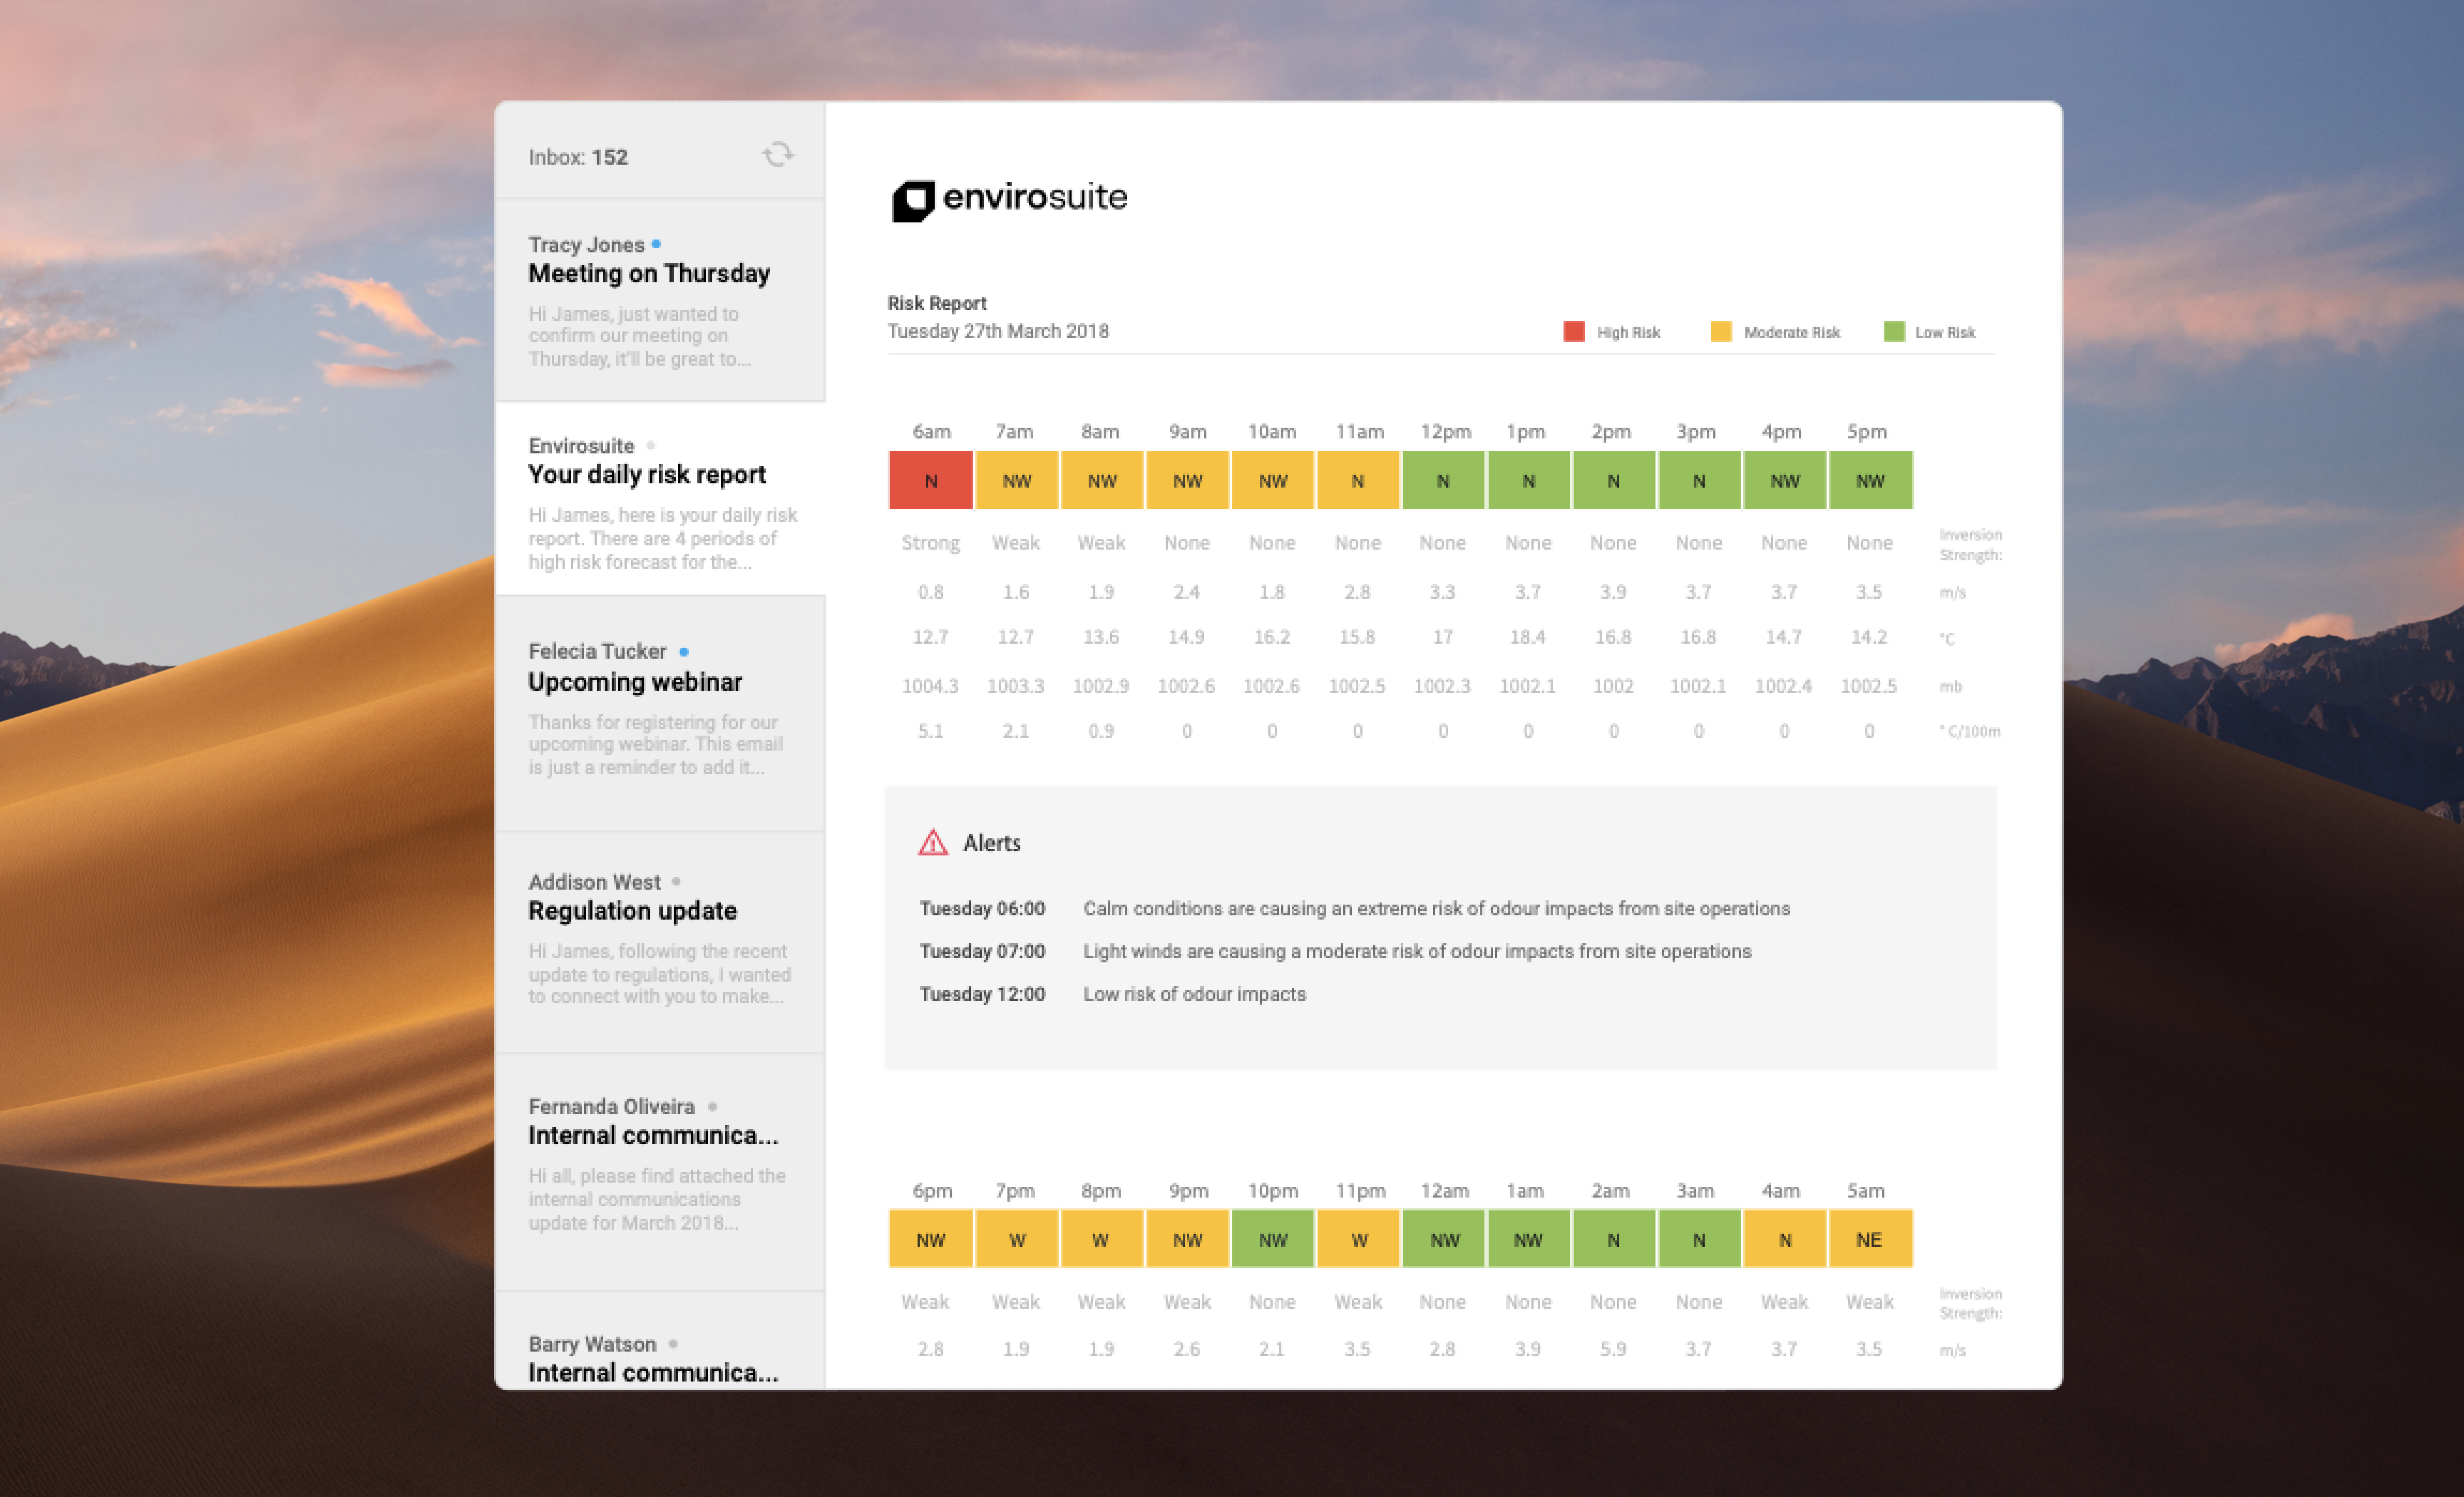Click the red High Risk legend swatch
2464x1497 pixels.
(x=1573, y=332)
